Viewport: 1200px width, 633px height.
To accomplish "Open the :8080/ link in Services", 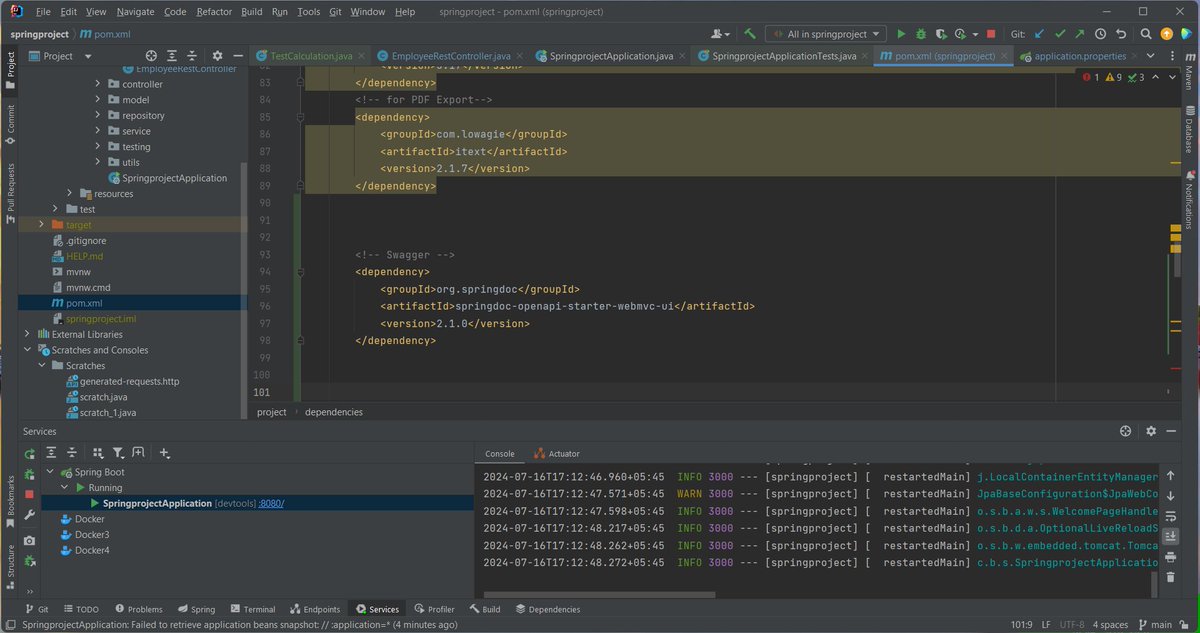I will coord(271,503).
